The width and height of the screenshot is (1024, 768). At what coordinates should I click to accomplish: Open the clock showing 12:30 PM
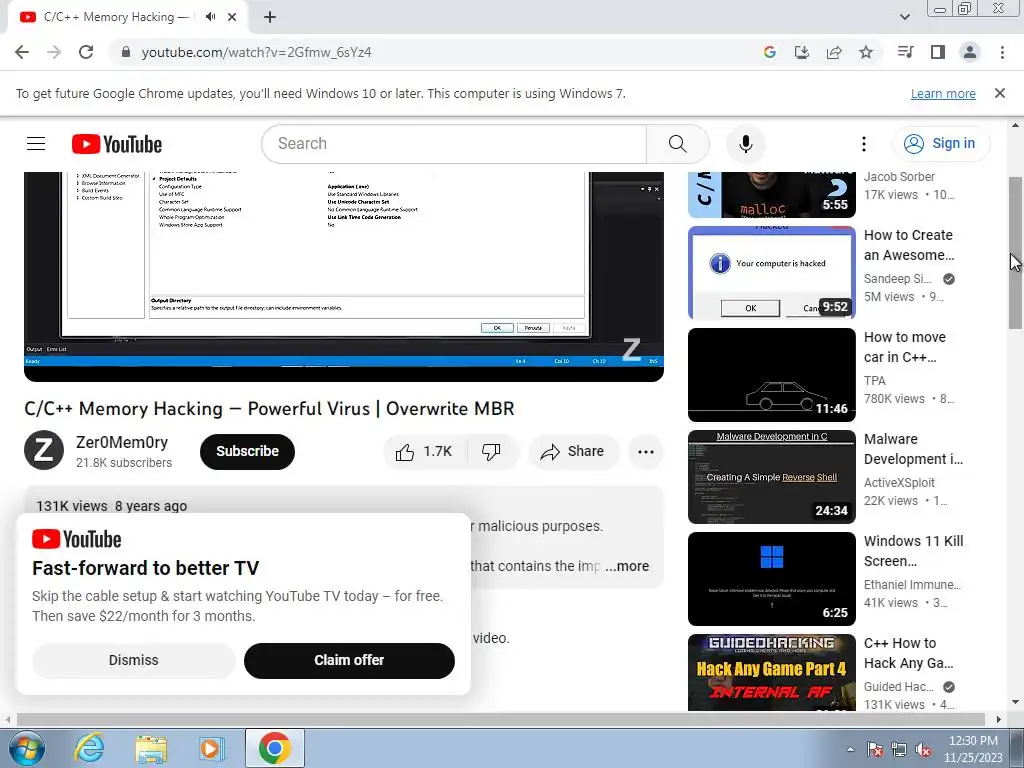[x=972, y=749]
